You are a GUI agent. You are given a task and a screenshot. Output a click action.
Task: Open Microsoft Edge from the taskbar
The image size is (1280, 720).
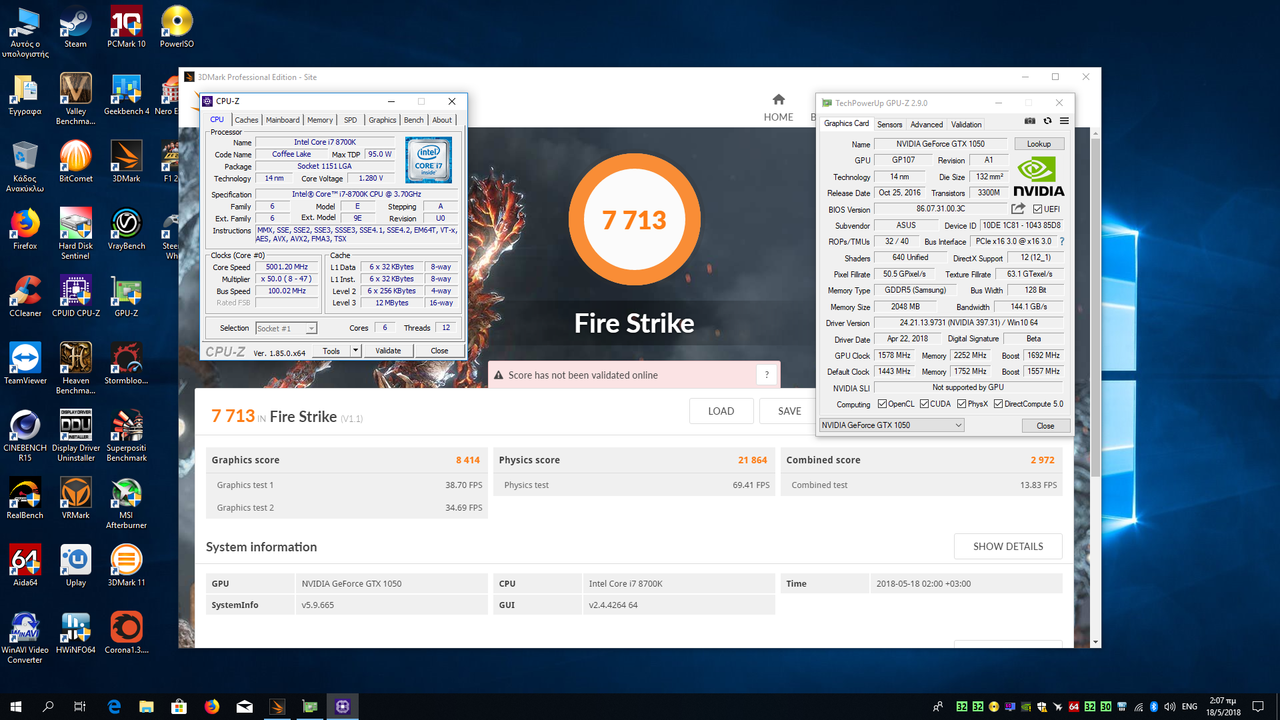(114, 706)
